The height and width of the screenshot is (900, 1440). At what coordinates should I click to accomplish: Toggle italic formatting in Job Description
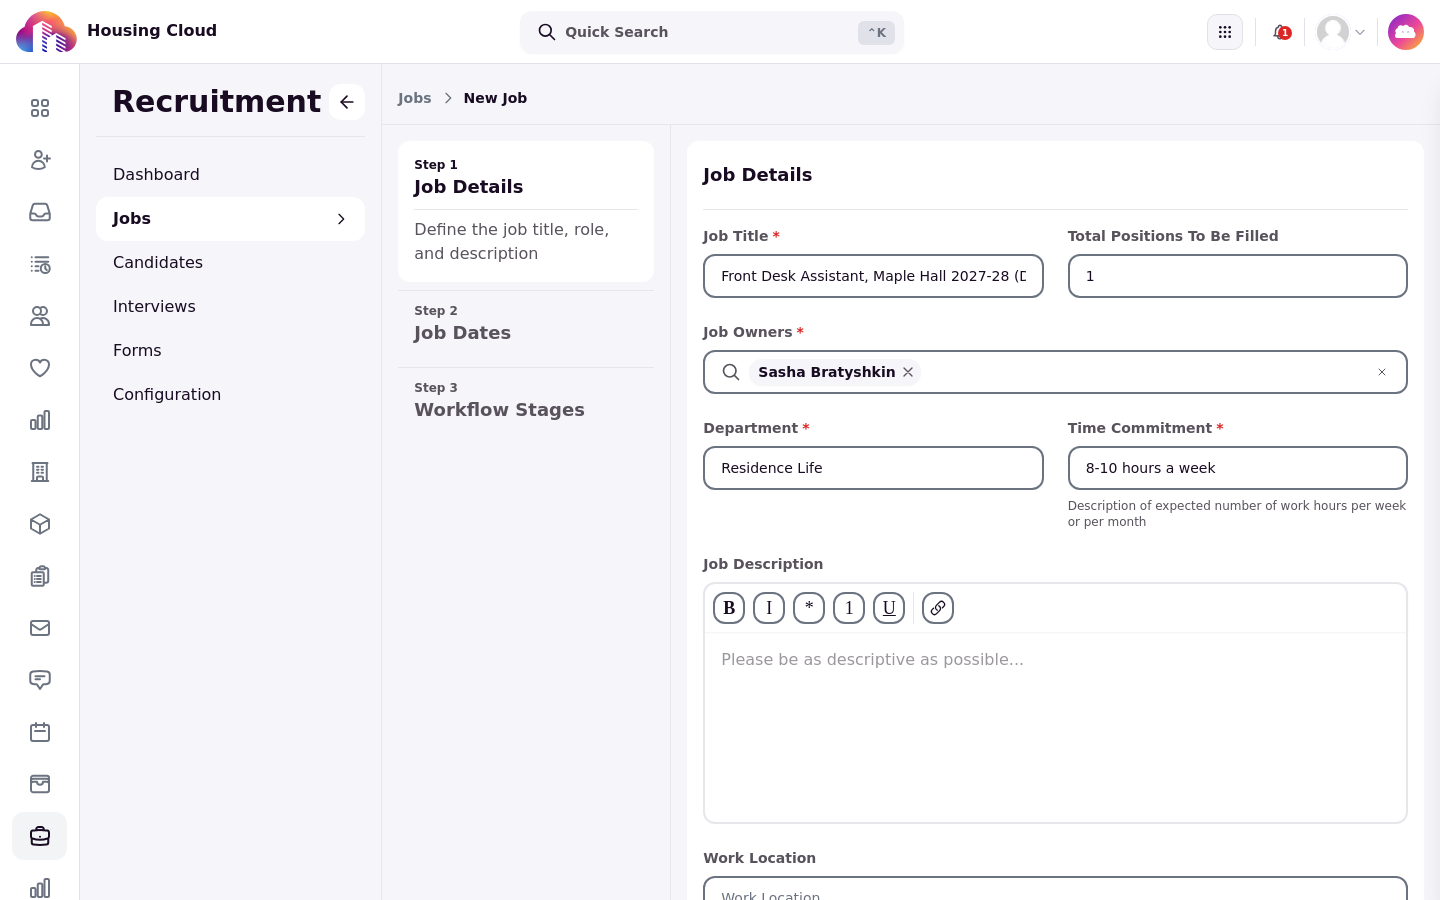tap(769, 608)
